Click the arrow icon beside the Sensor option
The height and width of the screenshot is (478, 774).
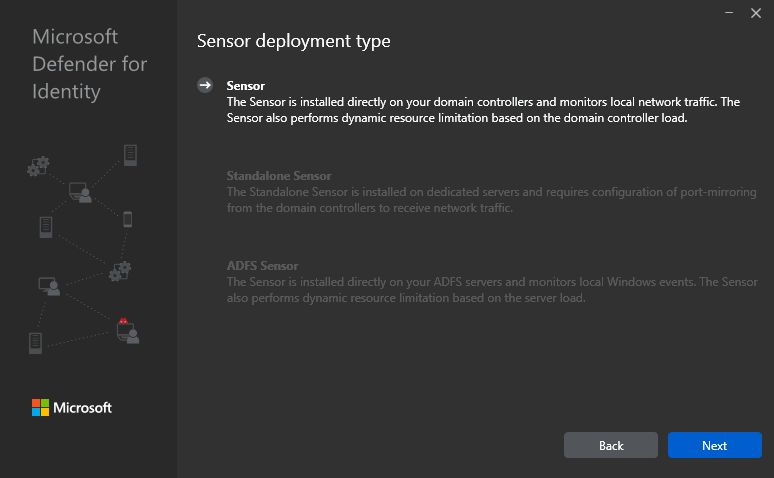pos(205,86)
